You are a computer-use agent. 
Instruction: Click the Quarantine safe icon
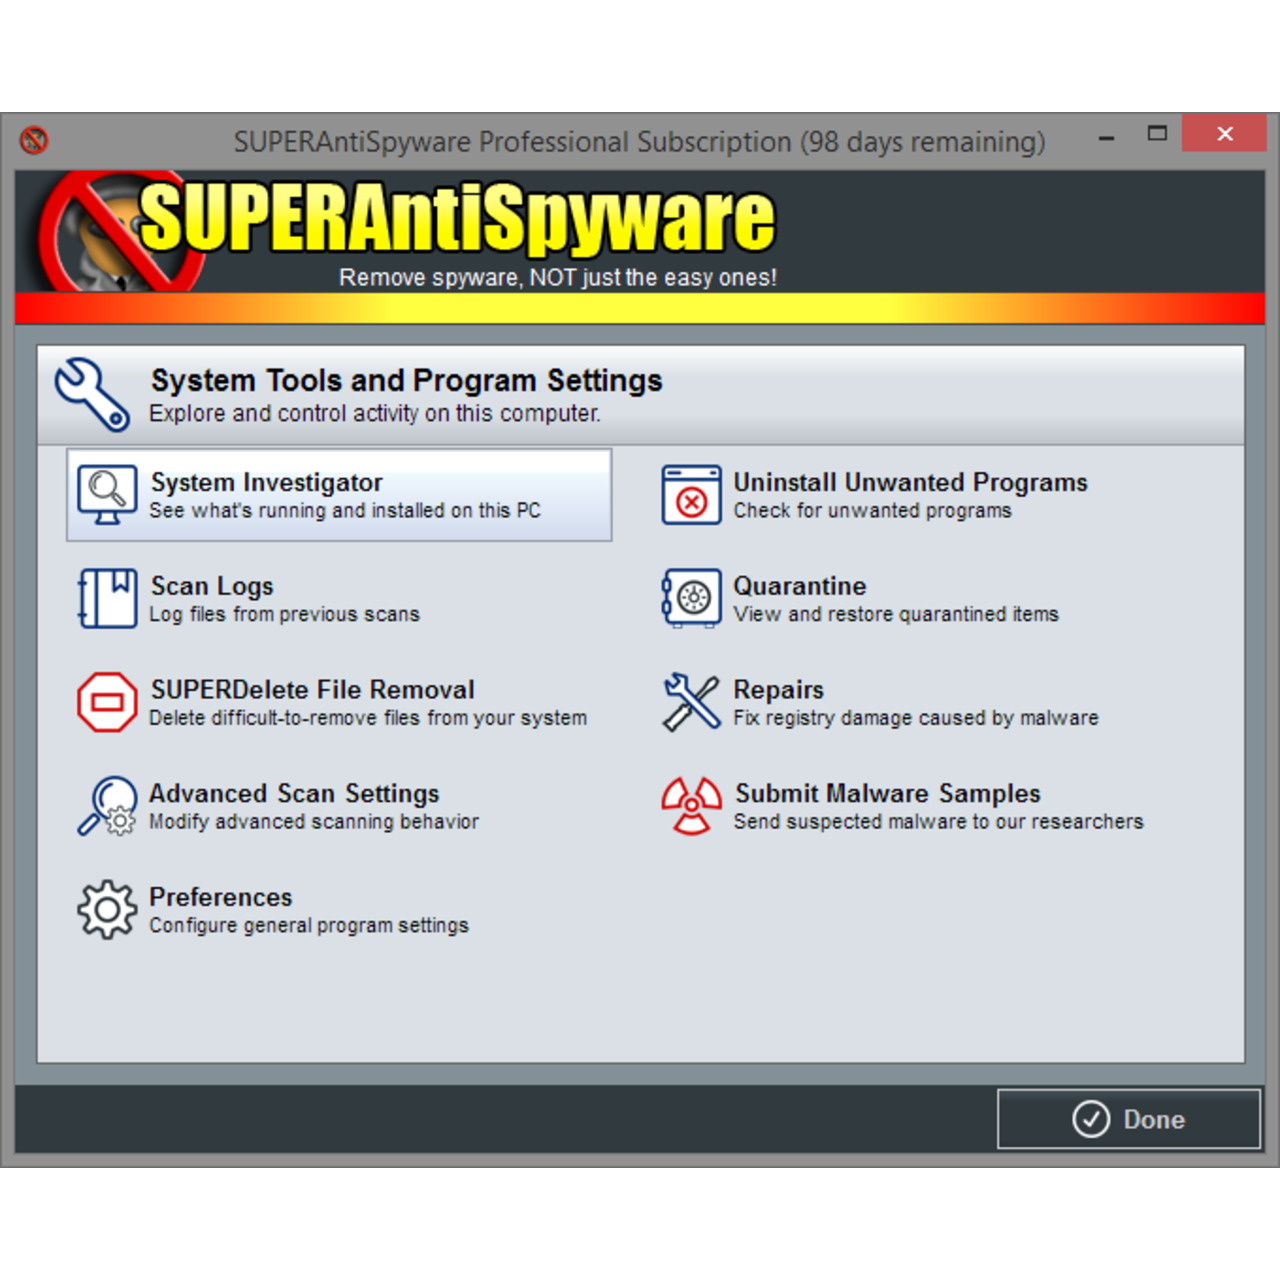[691, 598]
